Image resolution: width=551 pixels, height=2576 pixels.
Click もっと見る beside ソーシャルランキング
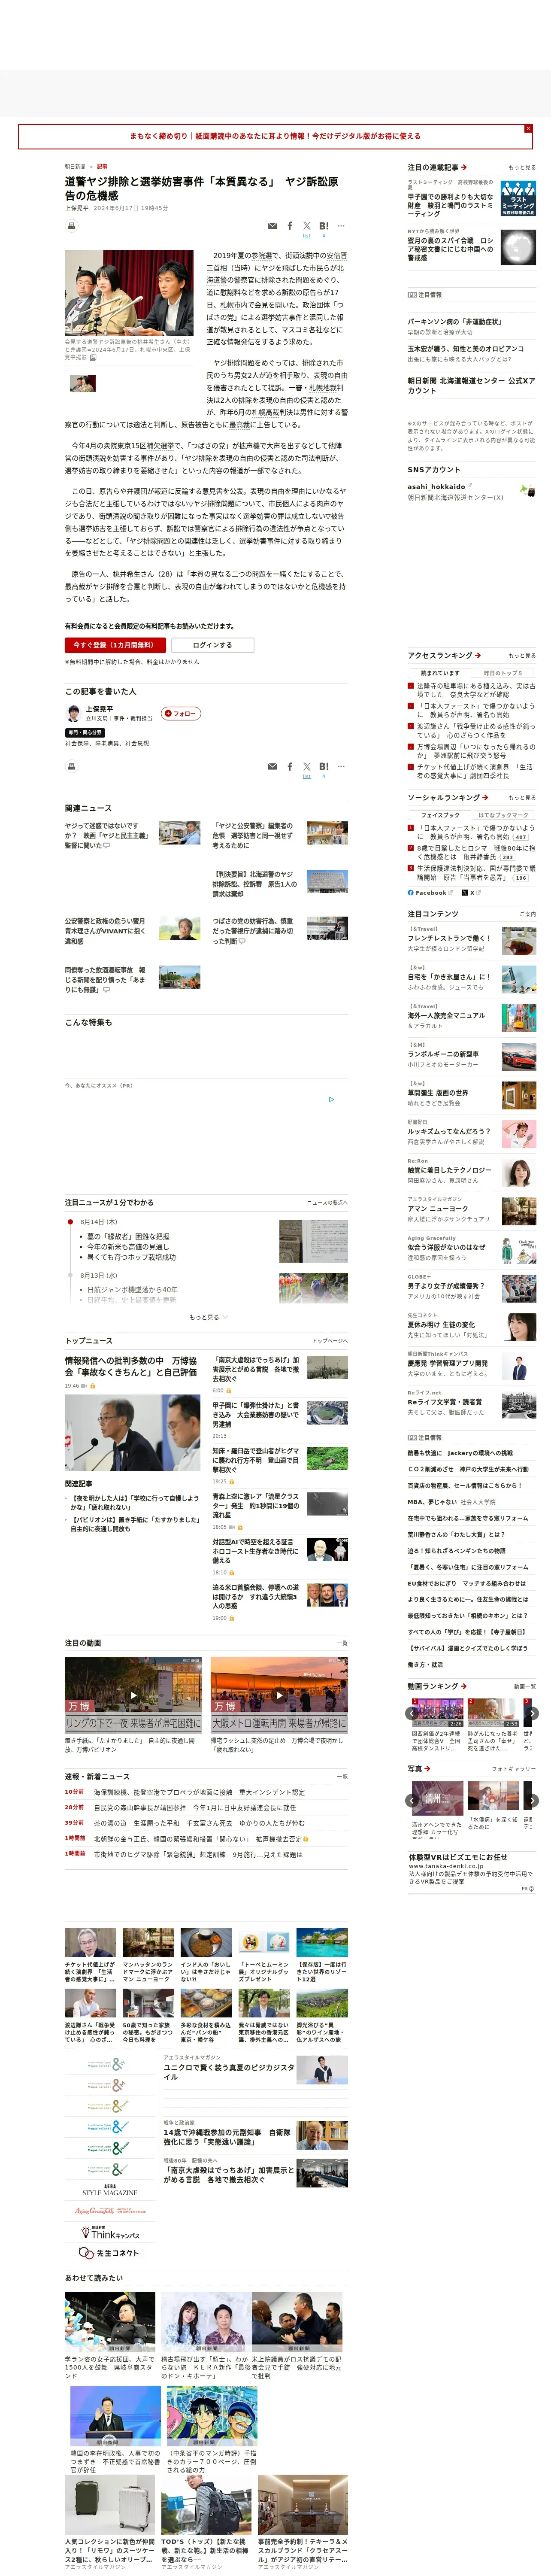521,798
